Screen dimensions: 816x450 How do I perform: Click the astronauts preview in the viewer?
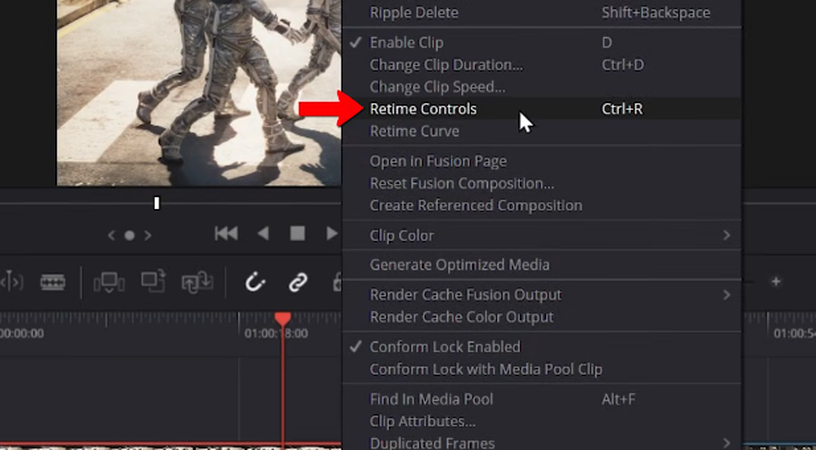pyautogui.click(x=199, y=93)
